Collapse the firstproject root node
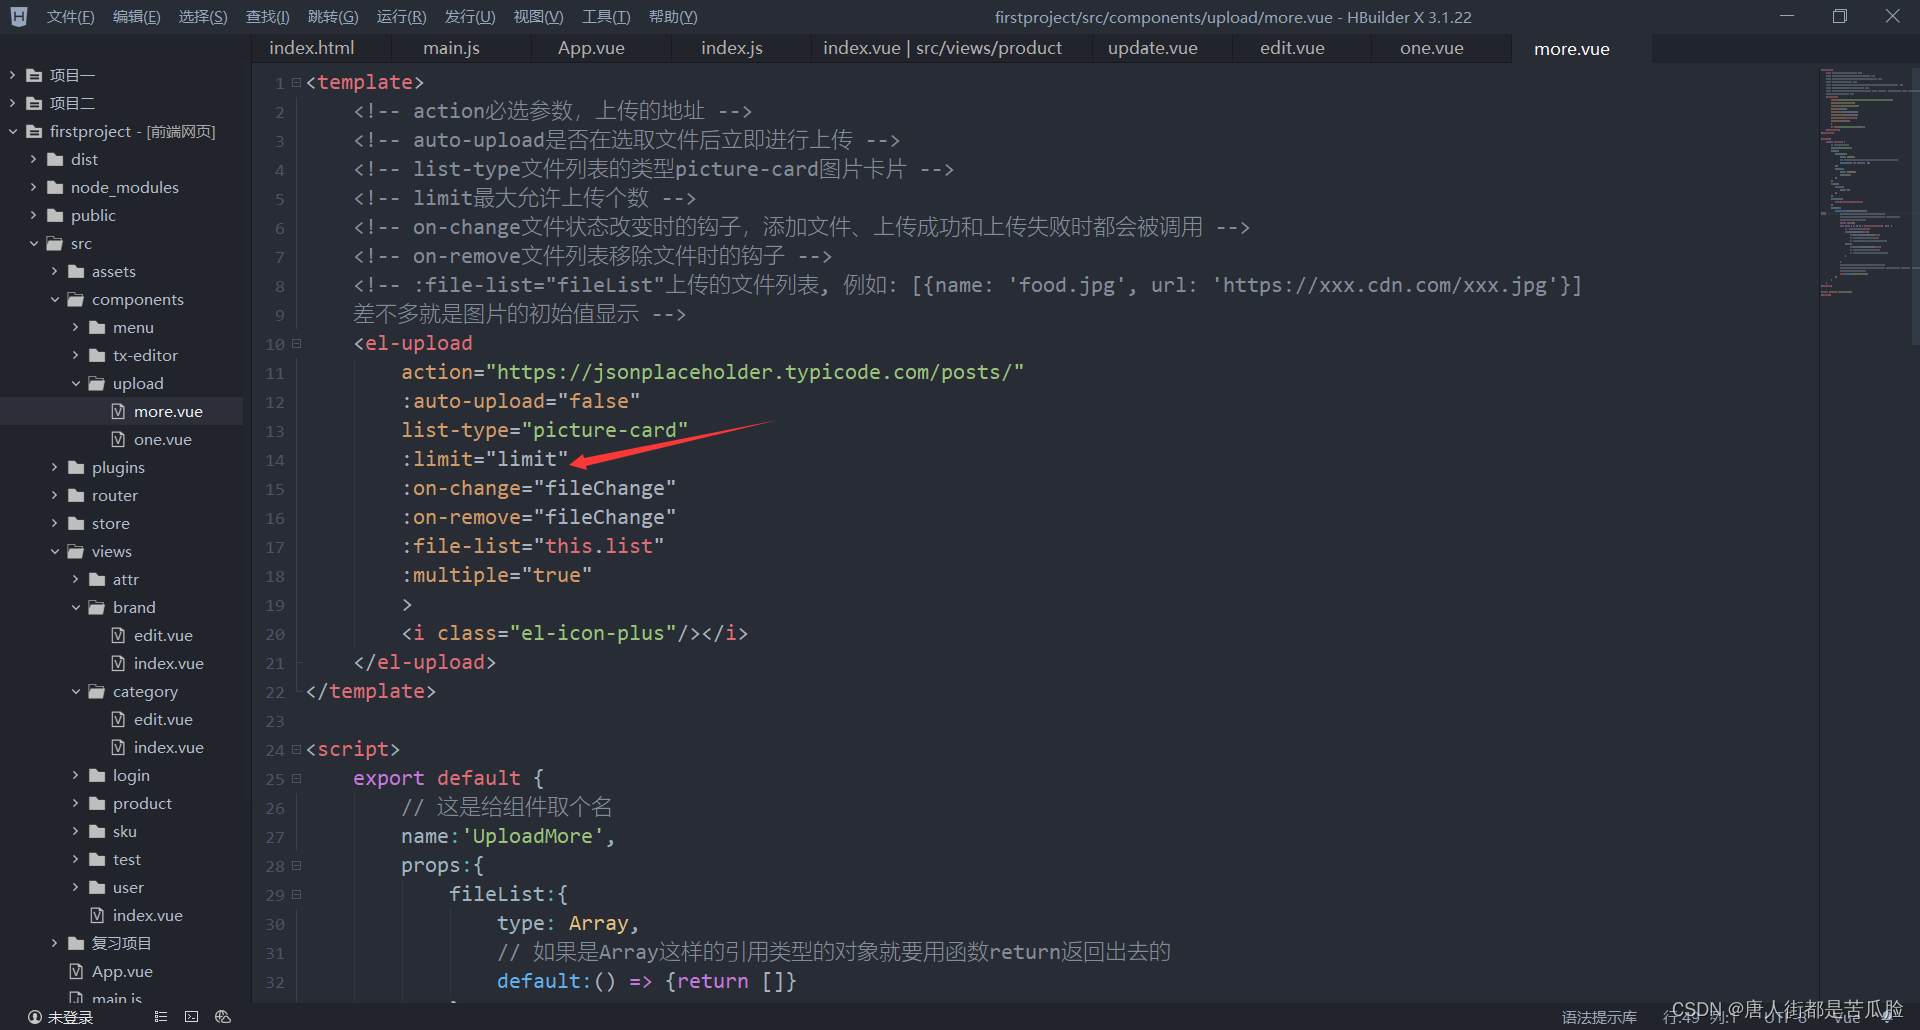Screen dimensions: 1920x1030 12,131
